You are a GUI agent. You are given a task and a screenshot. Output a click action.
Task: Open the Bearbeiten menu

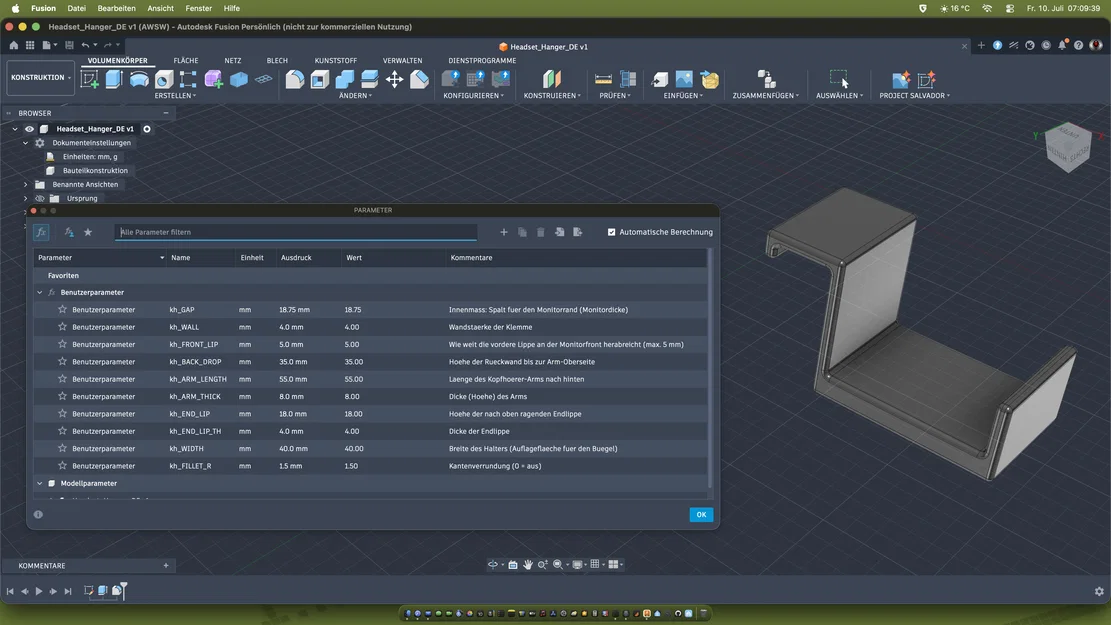tap(116, 9)
